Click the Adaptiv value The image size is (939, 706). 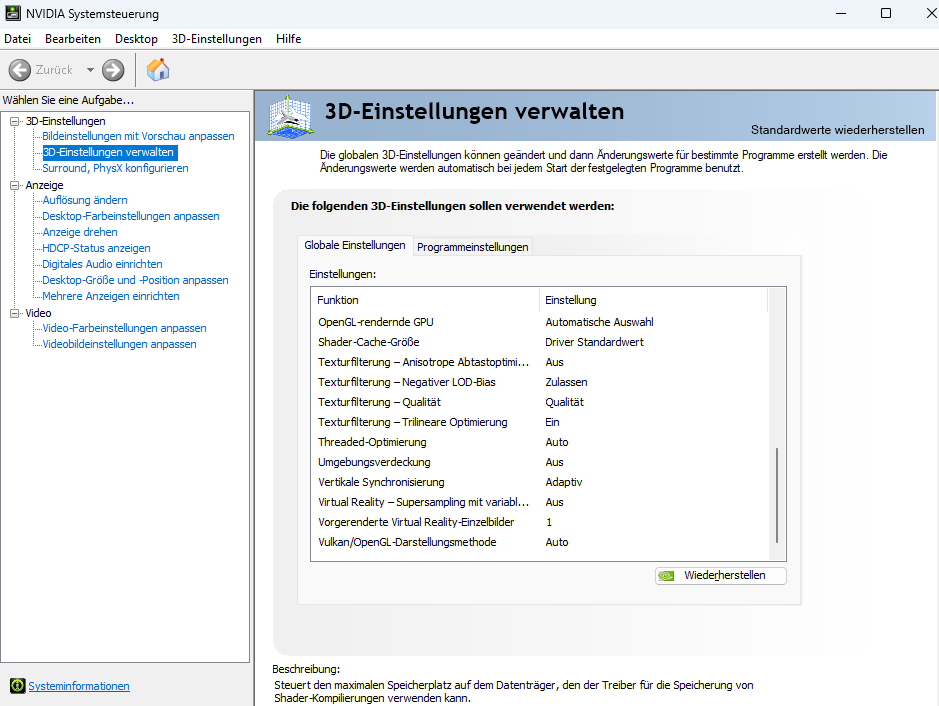tap(564, 482)
